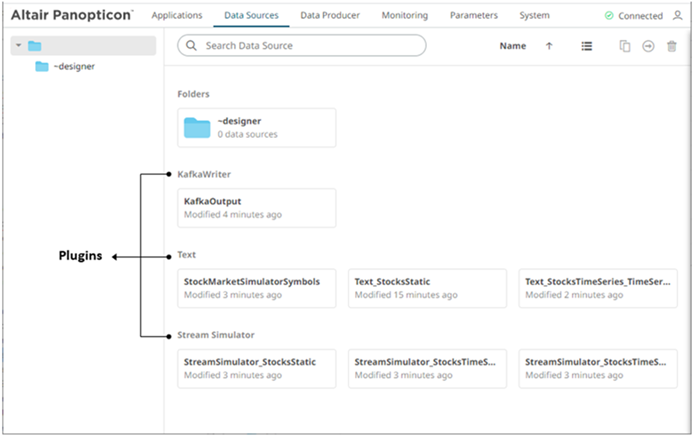Open the ~designer folder card
Viewport: 694px width, 436px height.
[x=256, y=127]
